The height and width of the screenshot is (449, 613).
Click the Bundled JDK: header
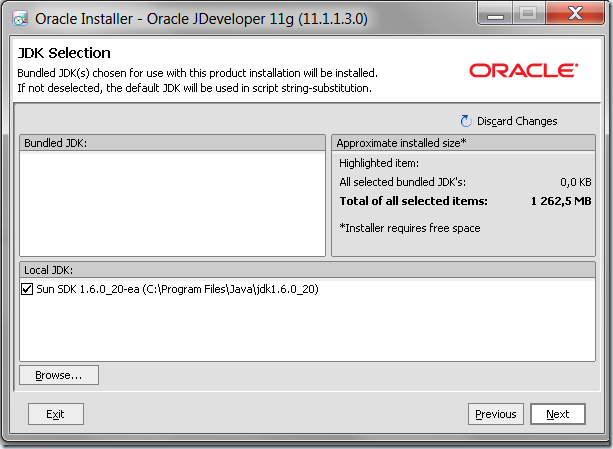click(x=172, y=143)
